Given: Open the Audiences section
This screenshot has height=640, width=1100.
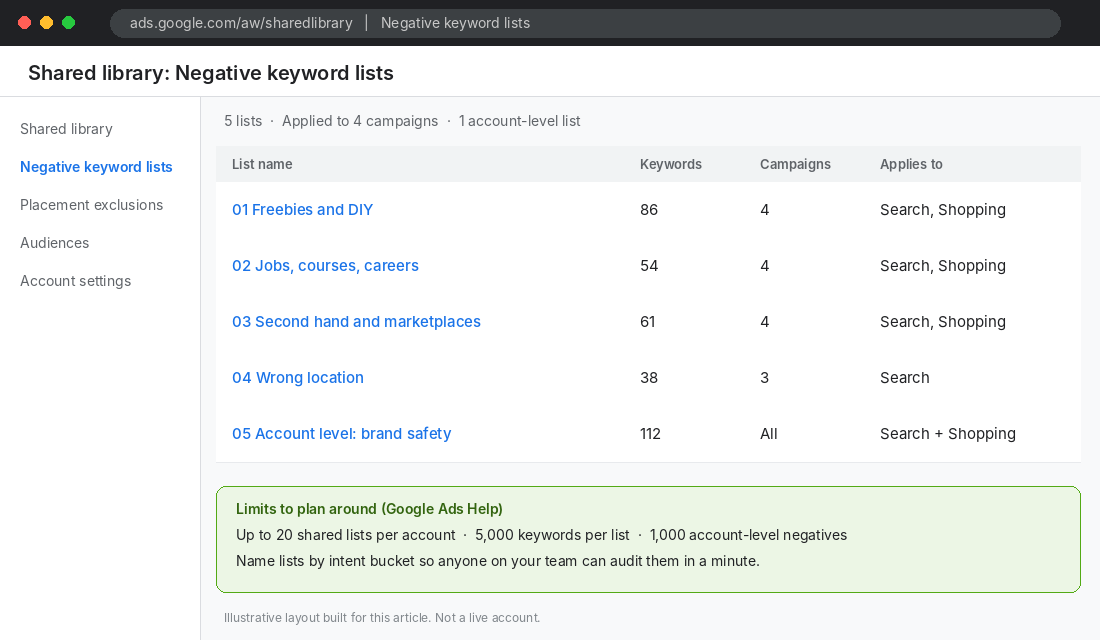Looking at the screenshot, I should pos(55,243).
